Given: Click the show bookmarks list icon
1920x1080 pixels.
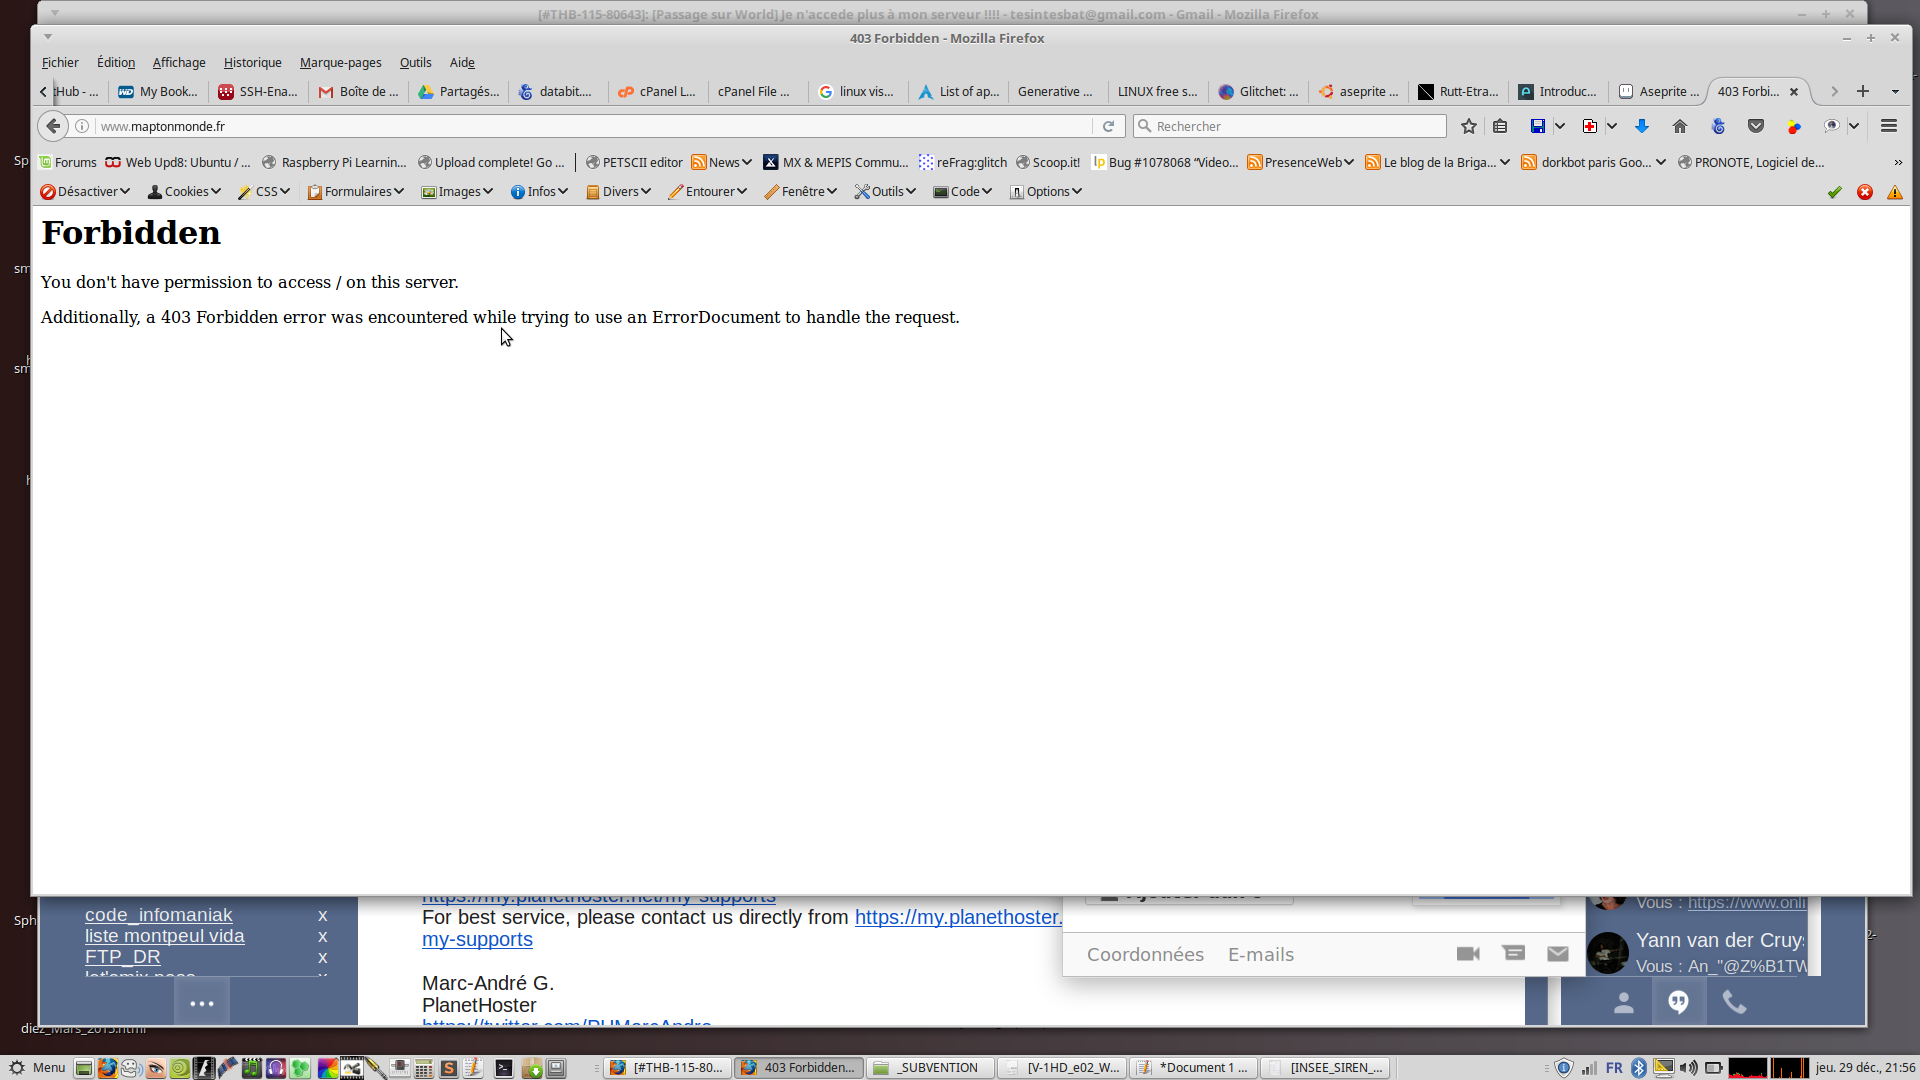Looking at the screenshot, I should point(1500,126).
